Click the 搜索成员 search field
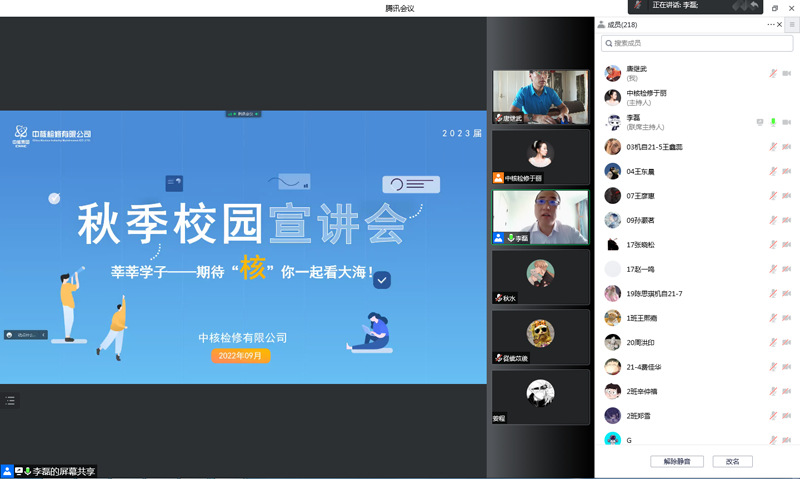800x479 pixels. 697,43
